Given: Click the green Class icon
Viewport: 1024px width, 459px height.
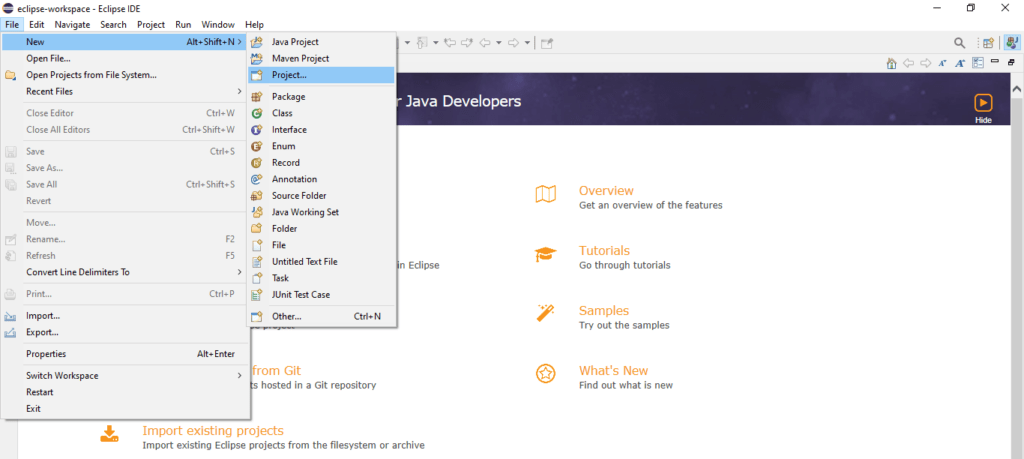Looking at the screenshot, I should [257, 113].
